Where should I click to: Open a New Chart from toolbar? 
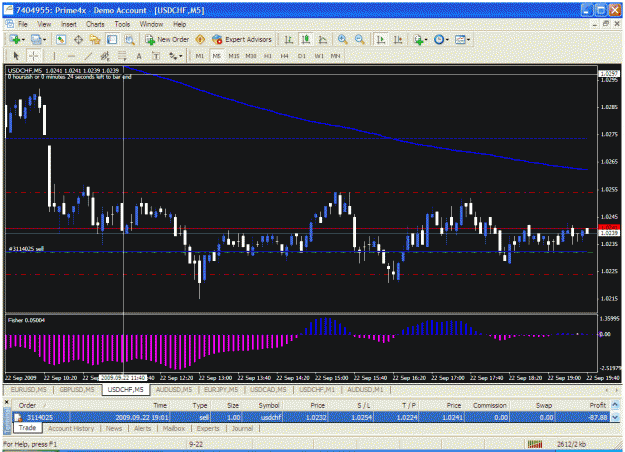(17, 39)
